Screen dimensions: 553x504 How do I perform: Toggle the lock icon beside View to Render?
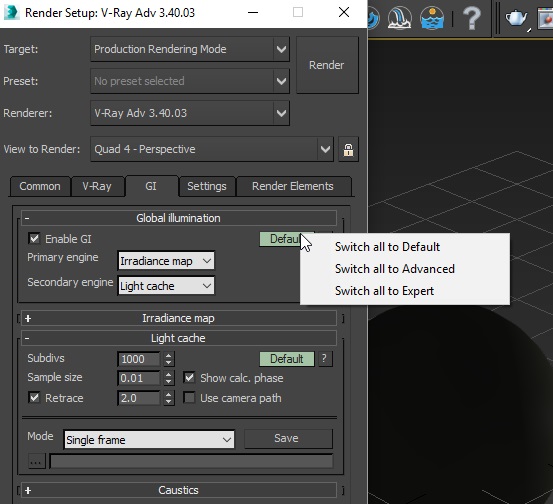[348, 150]
